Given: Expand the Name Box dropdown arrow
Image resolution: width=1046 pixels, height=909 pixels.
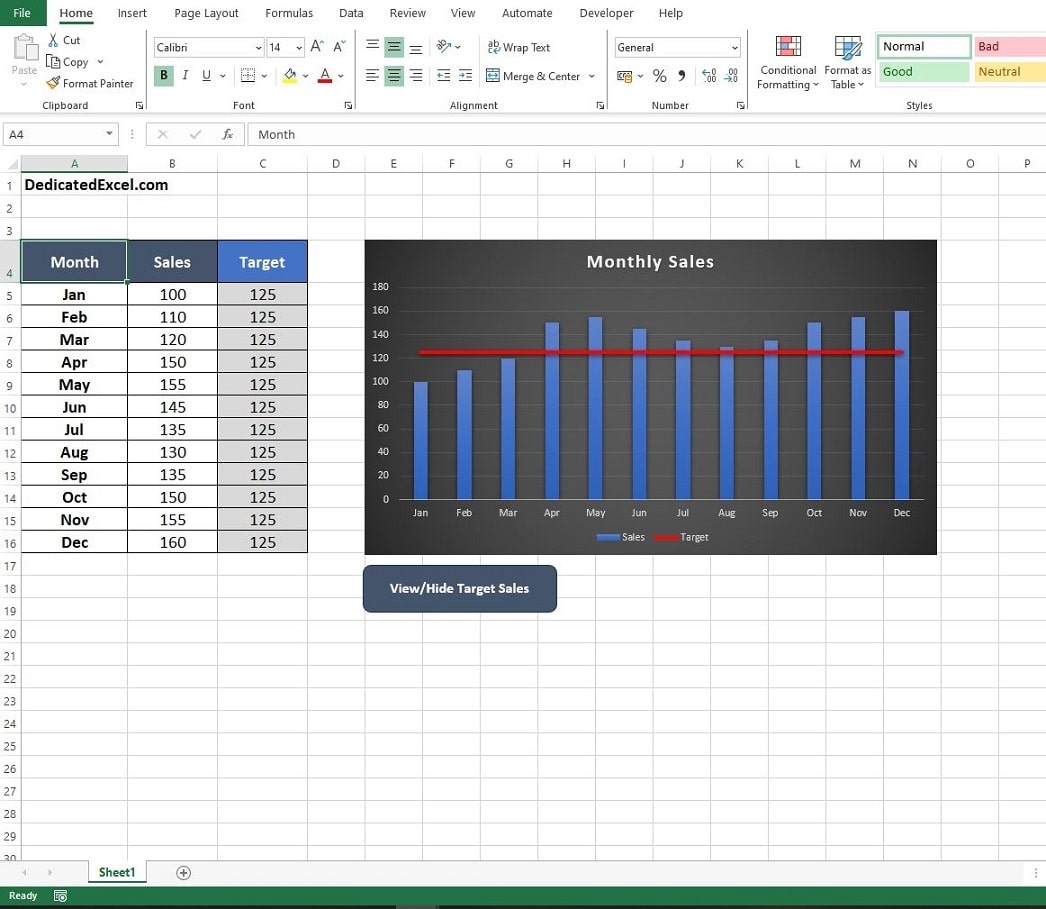Looking at the screenshot, I should coord(109,134).
